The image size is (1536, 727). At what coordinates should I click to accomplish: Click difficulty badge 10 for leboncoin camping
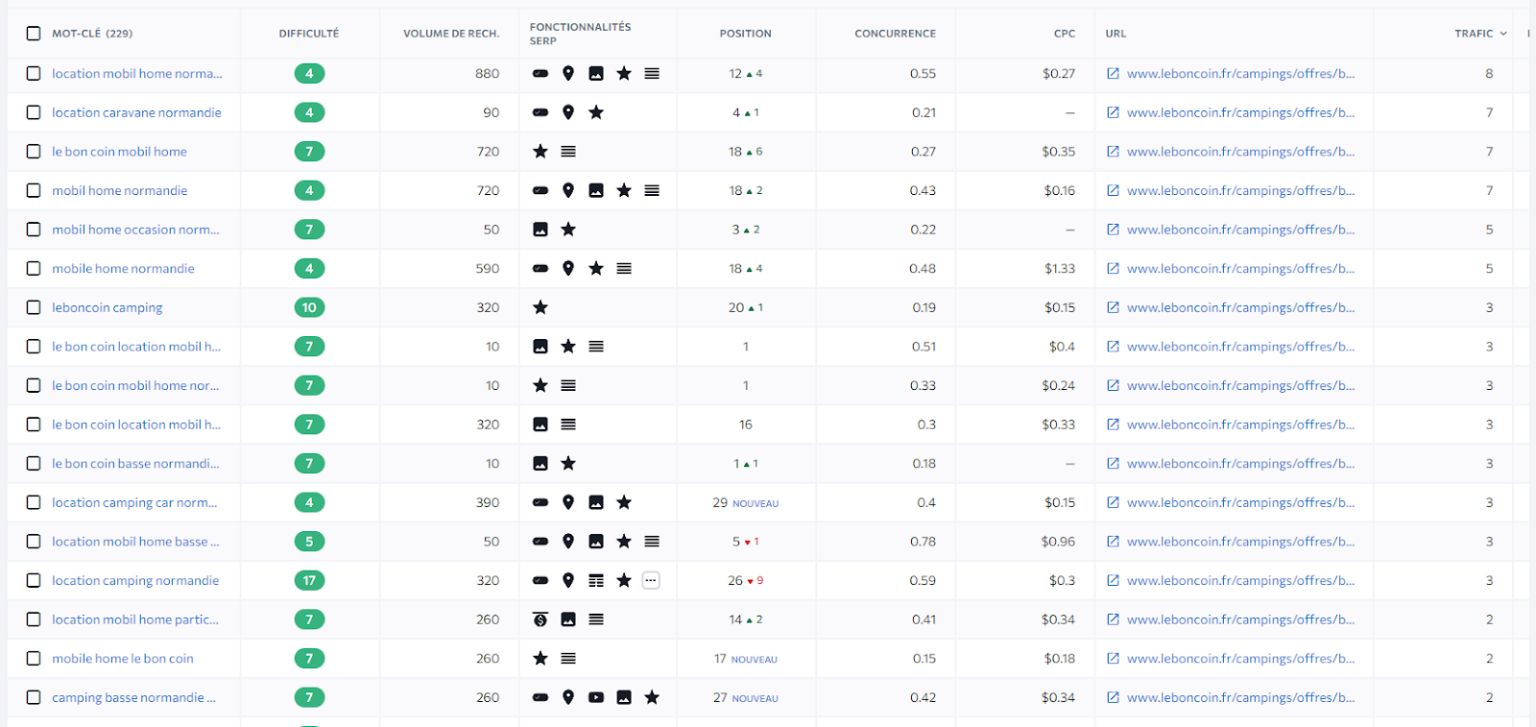309,308
